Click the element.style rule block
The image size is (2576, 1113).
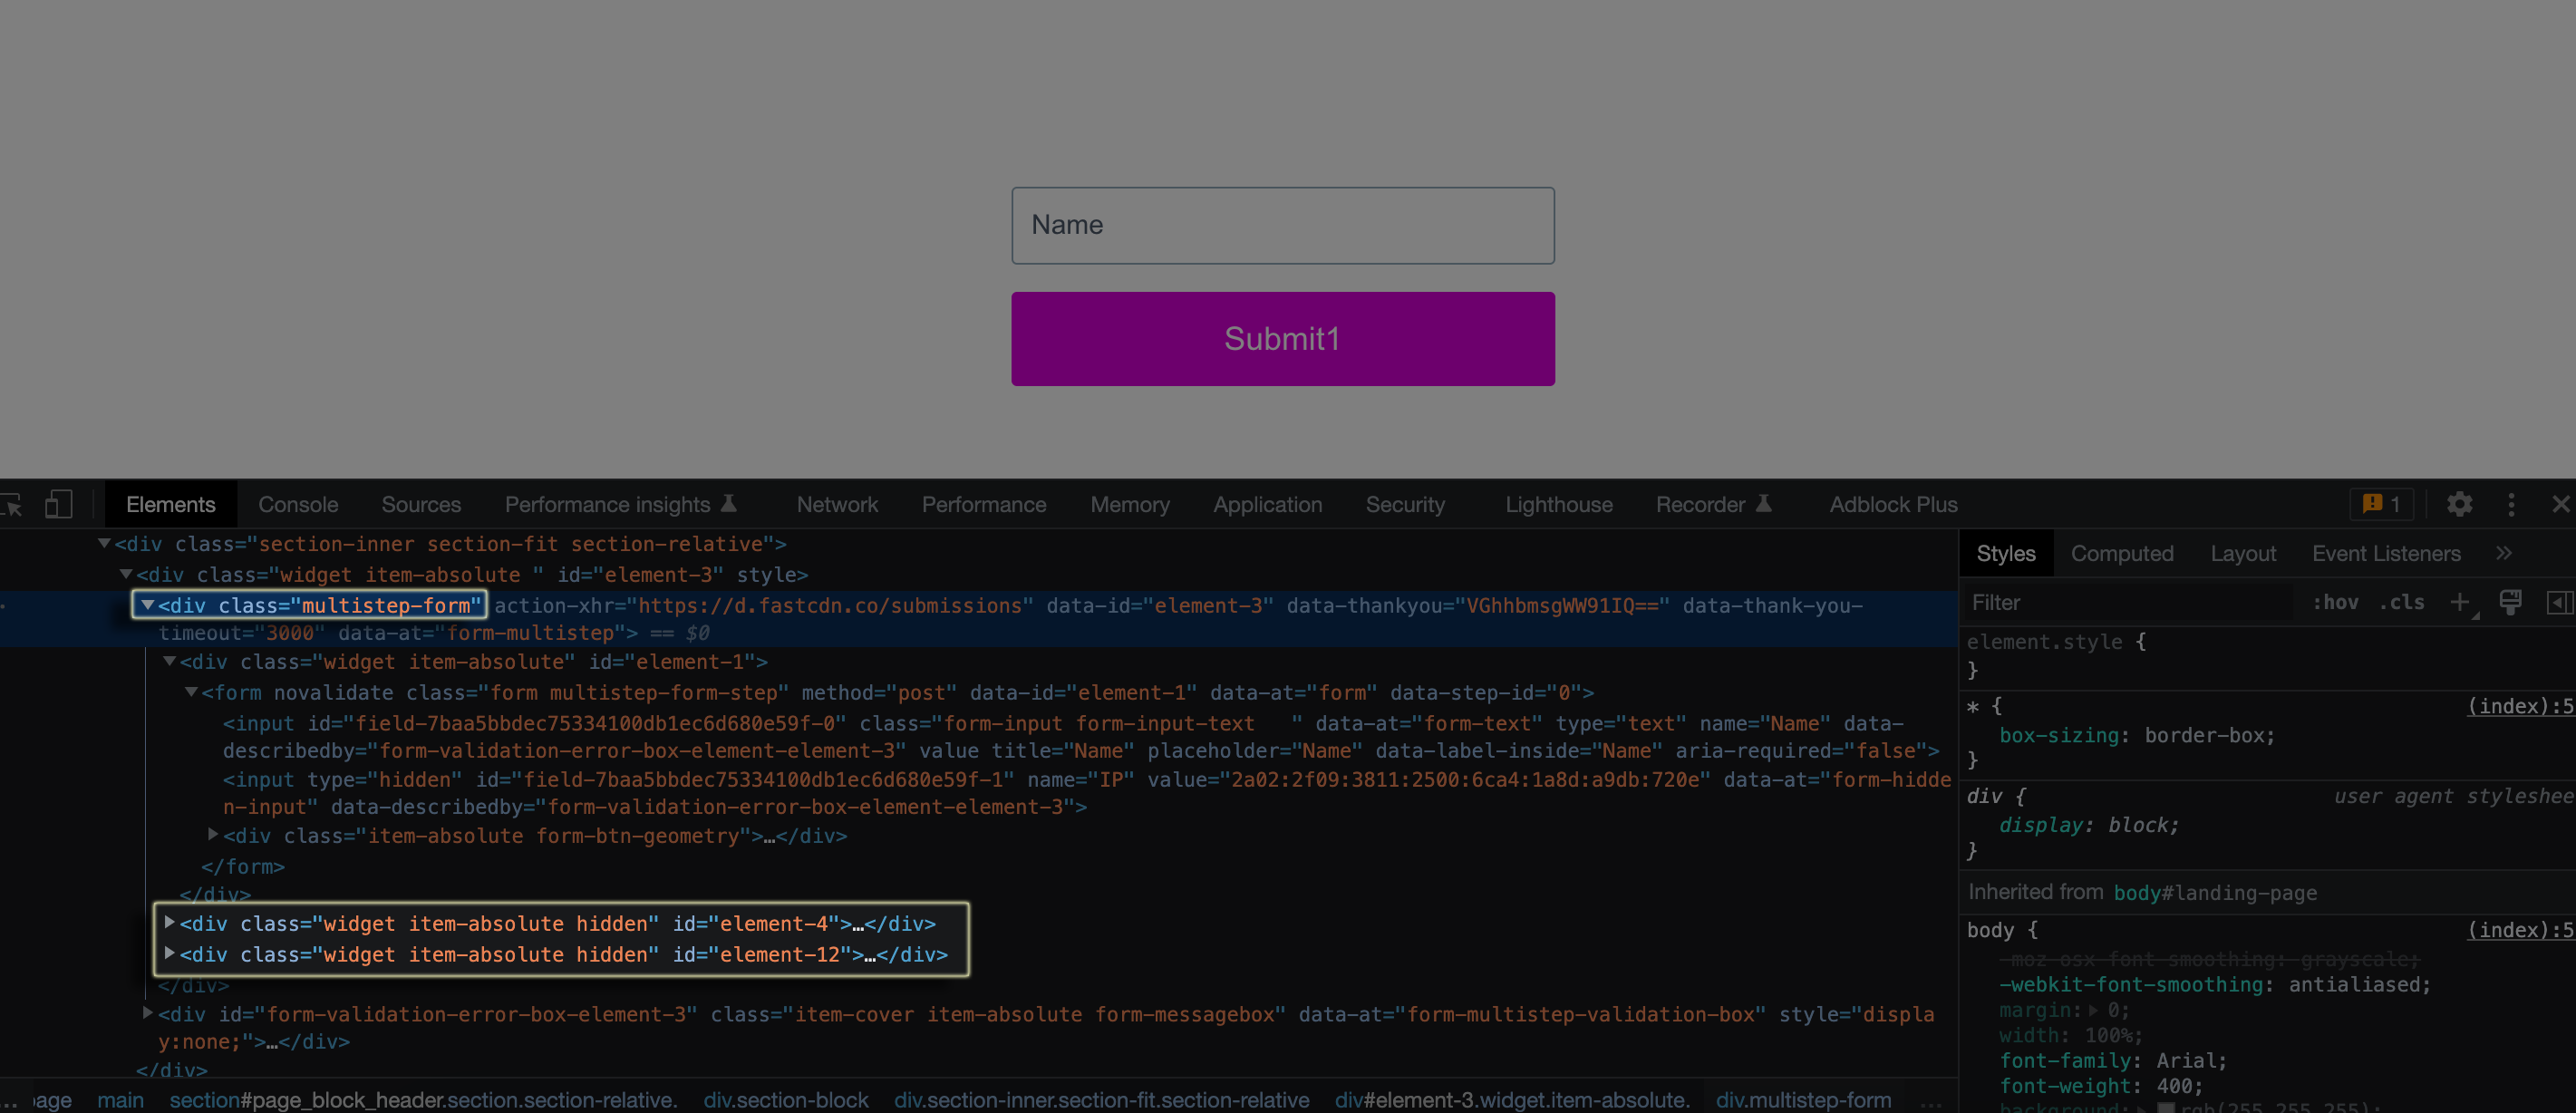click(2266, 656)
